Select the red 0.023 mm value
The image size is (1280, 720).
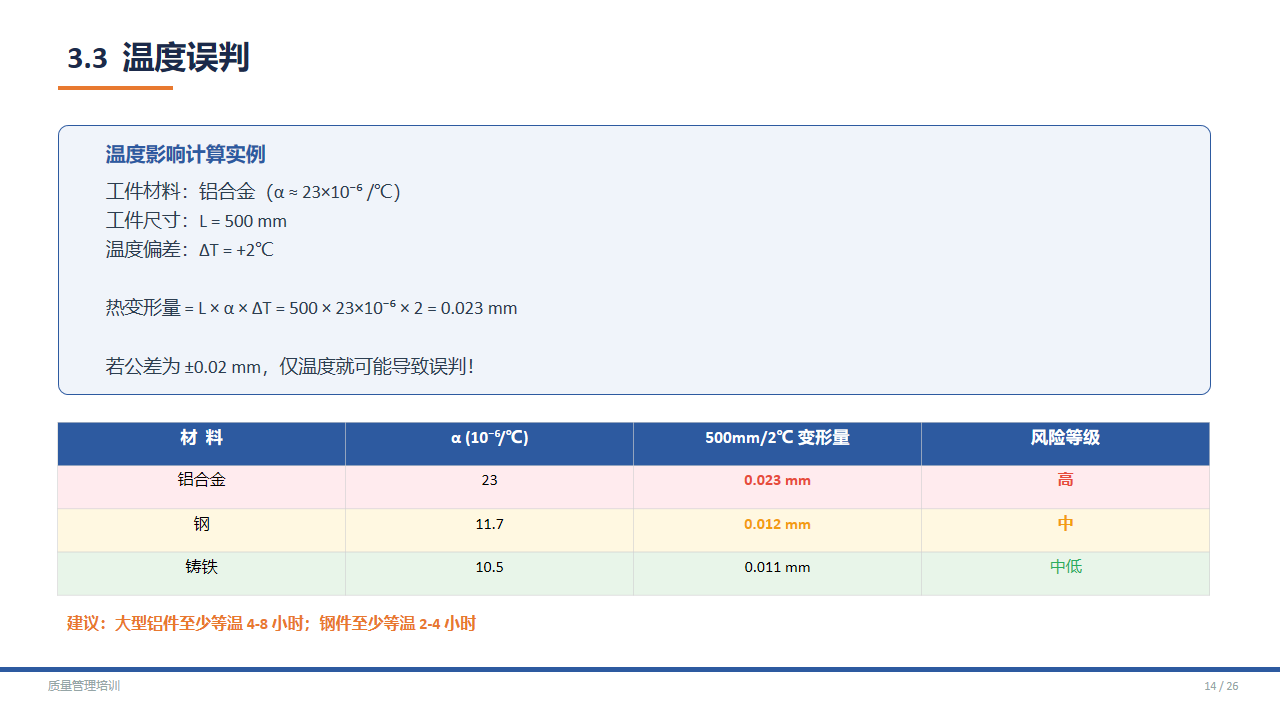(777, 480)
